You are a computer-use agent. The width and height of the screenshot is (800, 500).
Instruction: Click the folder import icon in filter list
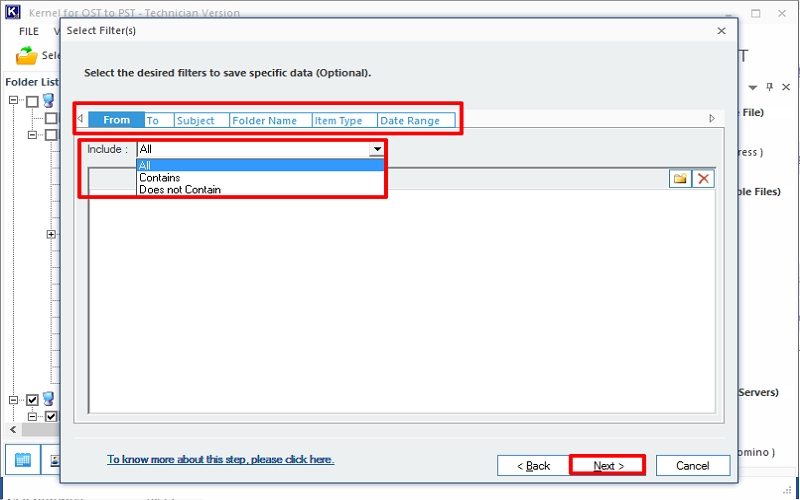click(680, 178)
